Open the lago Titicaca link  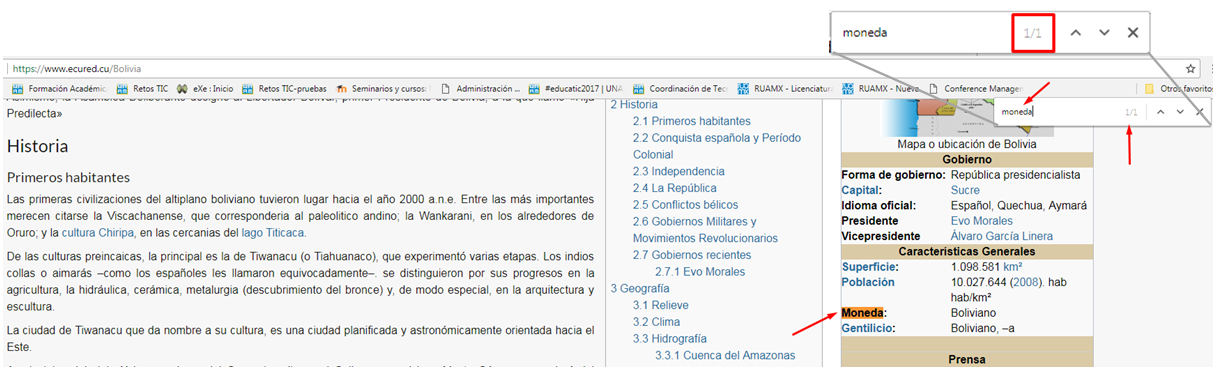[273, 233]
